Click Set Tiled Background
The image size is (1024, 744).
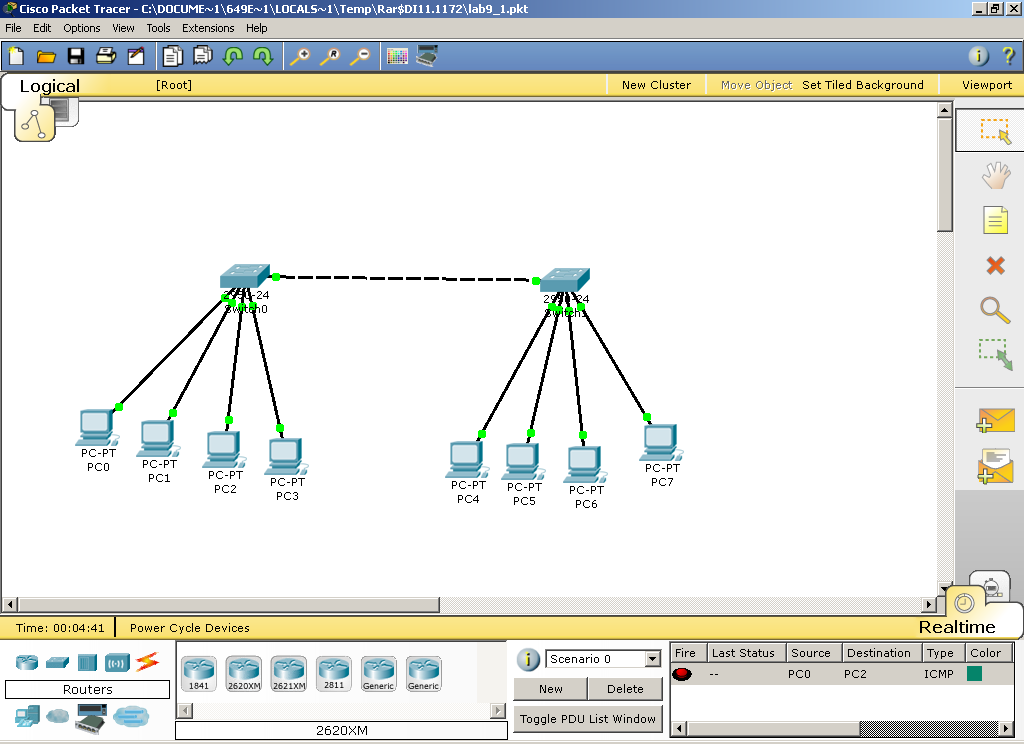click(863, 85)
